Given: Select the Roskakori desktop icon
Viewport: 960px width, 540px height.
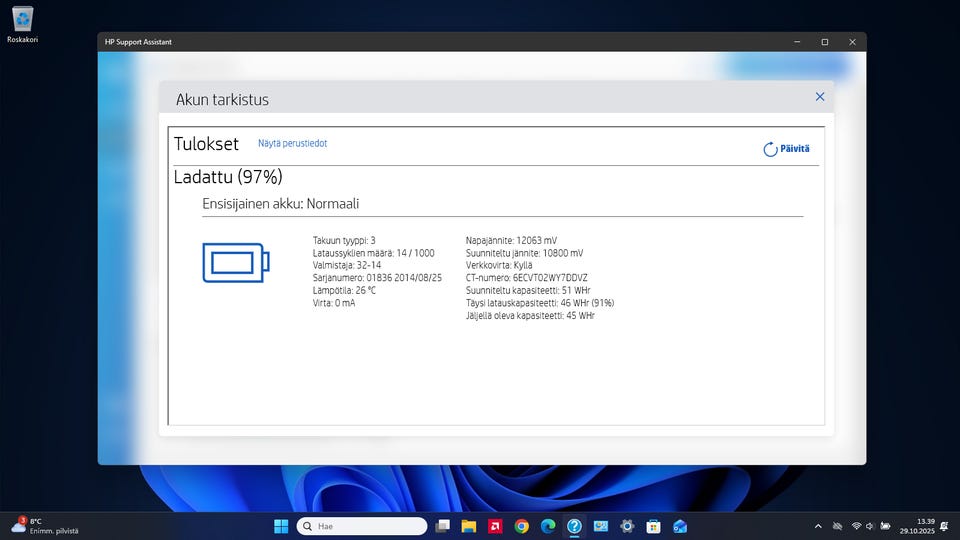Looking at the screenshot, I should 23,24.
